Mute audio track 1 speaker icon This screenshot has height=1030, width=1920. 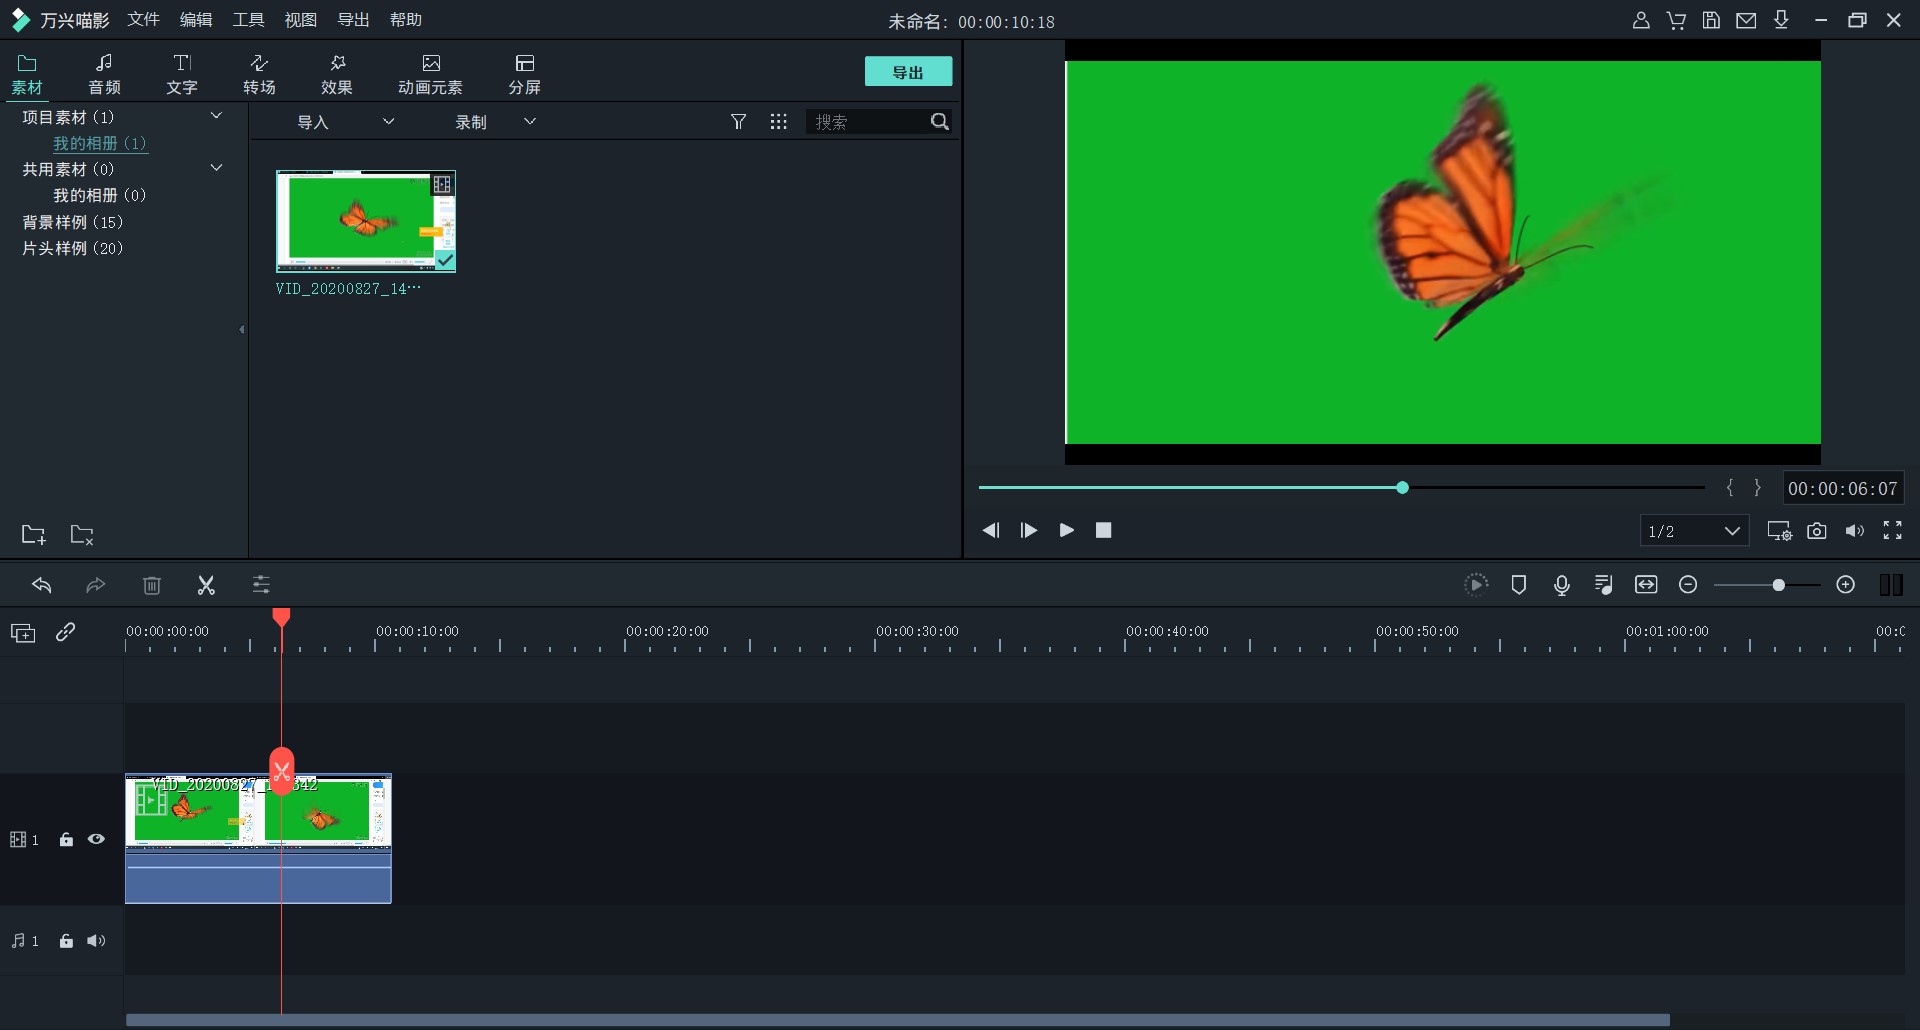pyautogui.click(x=97, y=941)
